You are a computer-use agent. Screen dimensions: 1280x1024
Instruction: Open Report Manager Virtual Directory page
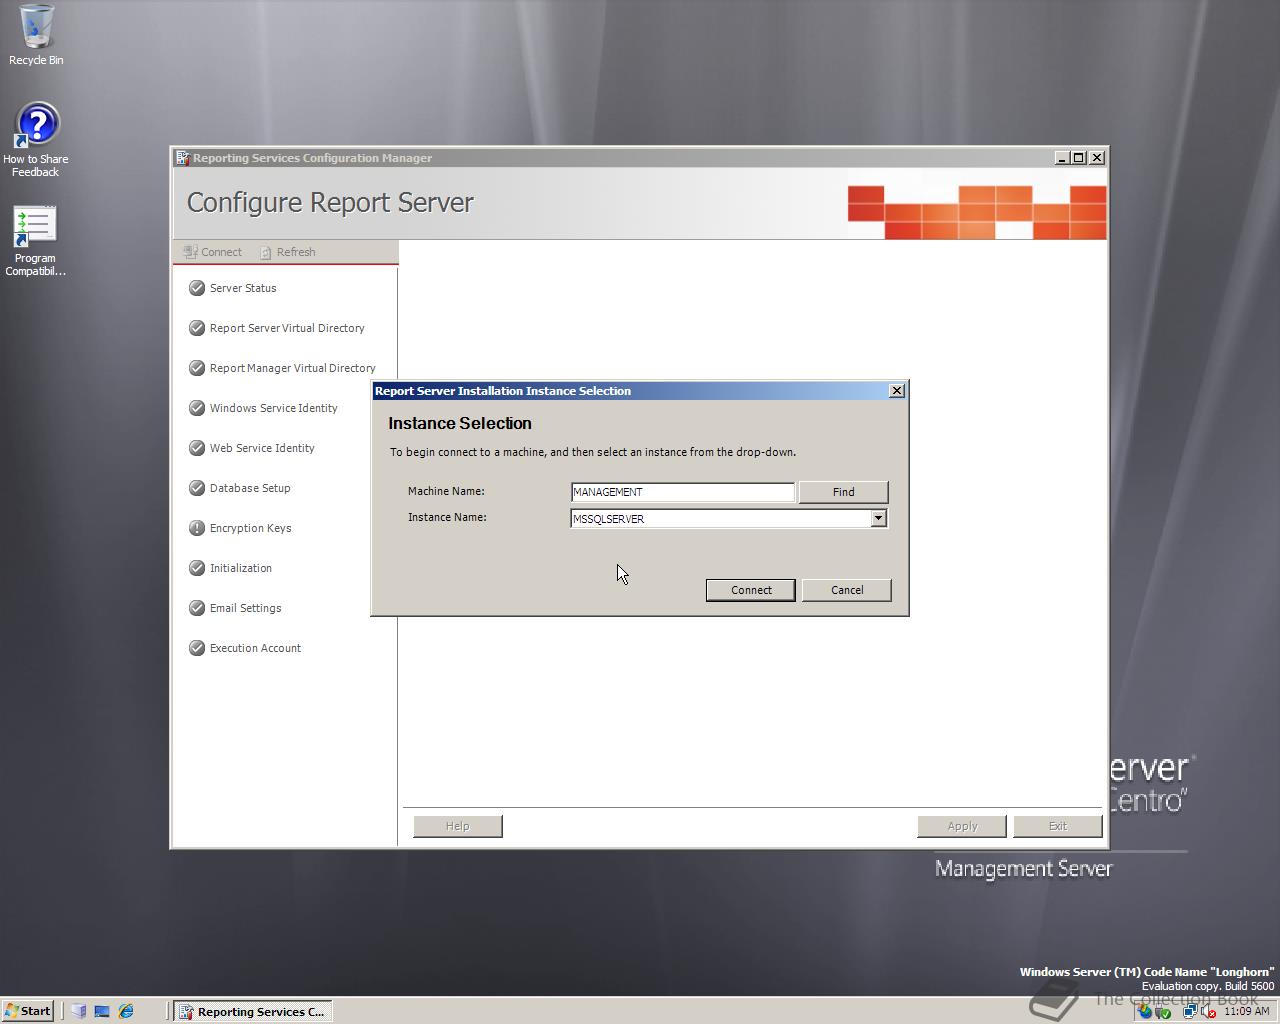(x=292, y=368)
